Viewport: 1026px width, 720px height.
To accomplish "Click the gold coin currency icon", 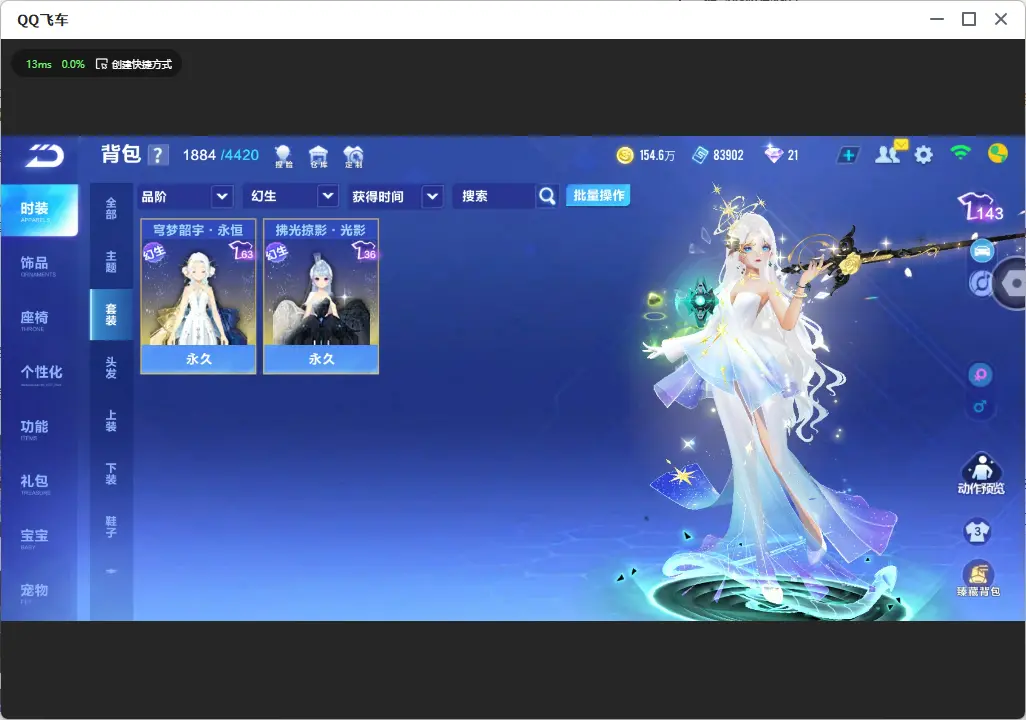I will (625, 155).
